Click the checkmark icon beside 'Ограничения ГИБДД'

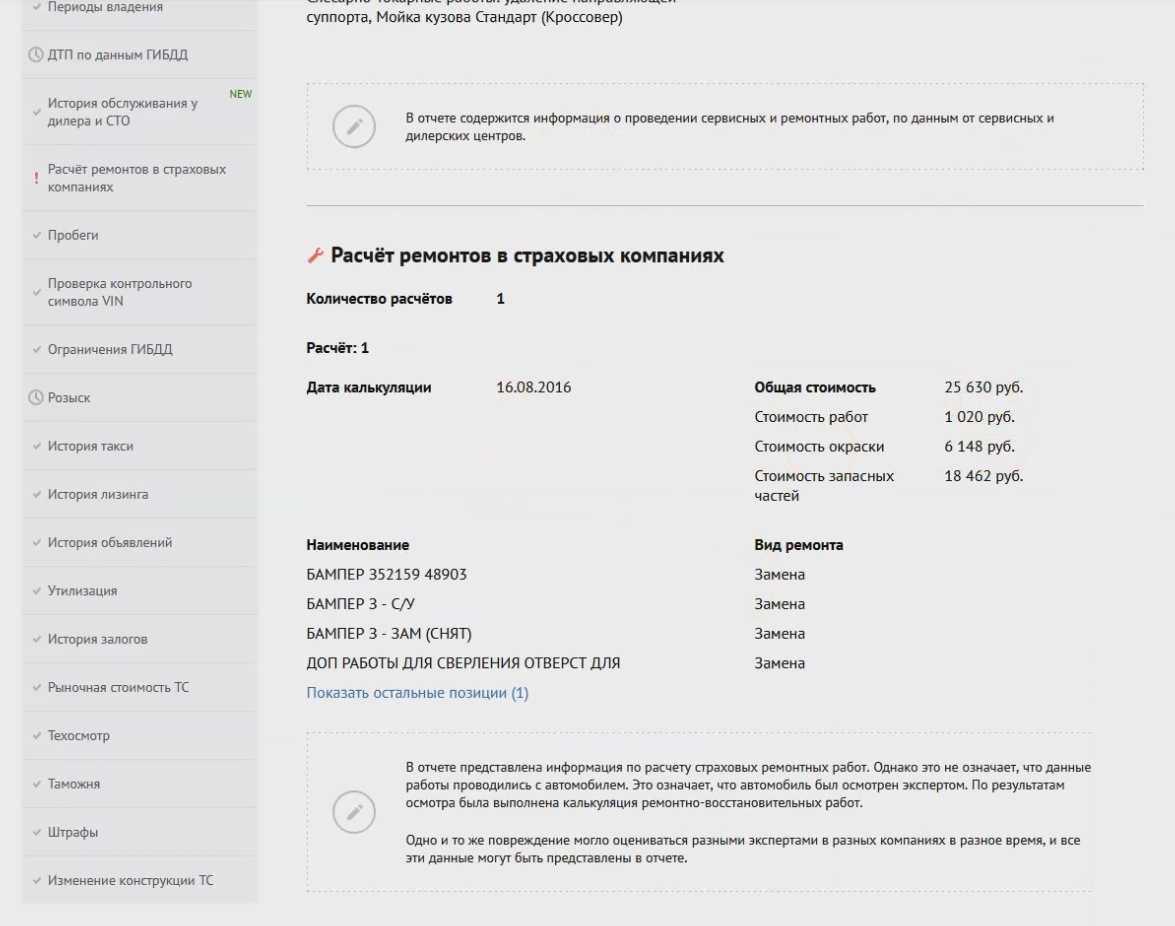click(x=37, y=348)
